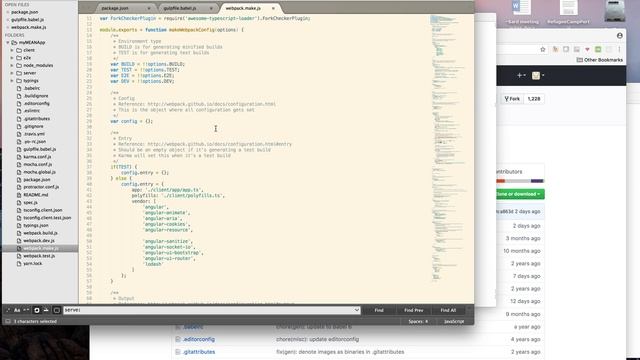This screenshot has width=640, height=360.
Task: Expand the e2e folder
Action: pos(12,58)
